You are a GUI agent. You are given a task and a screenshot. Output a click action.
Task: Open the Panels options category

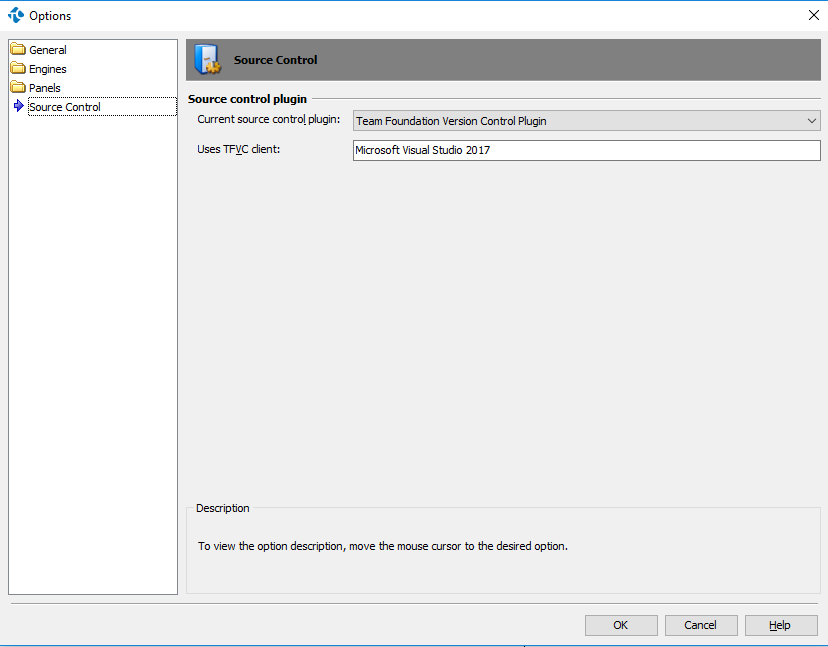click(x=44, y=88)
